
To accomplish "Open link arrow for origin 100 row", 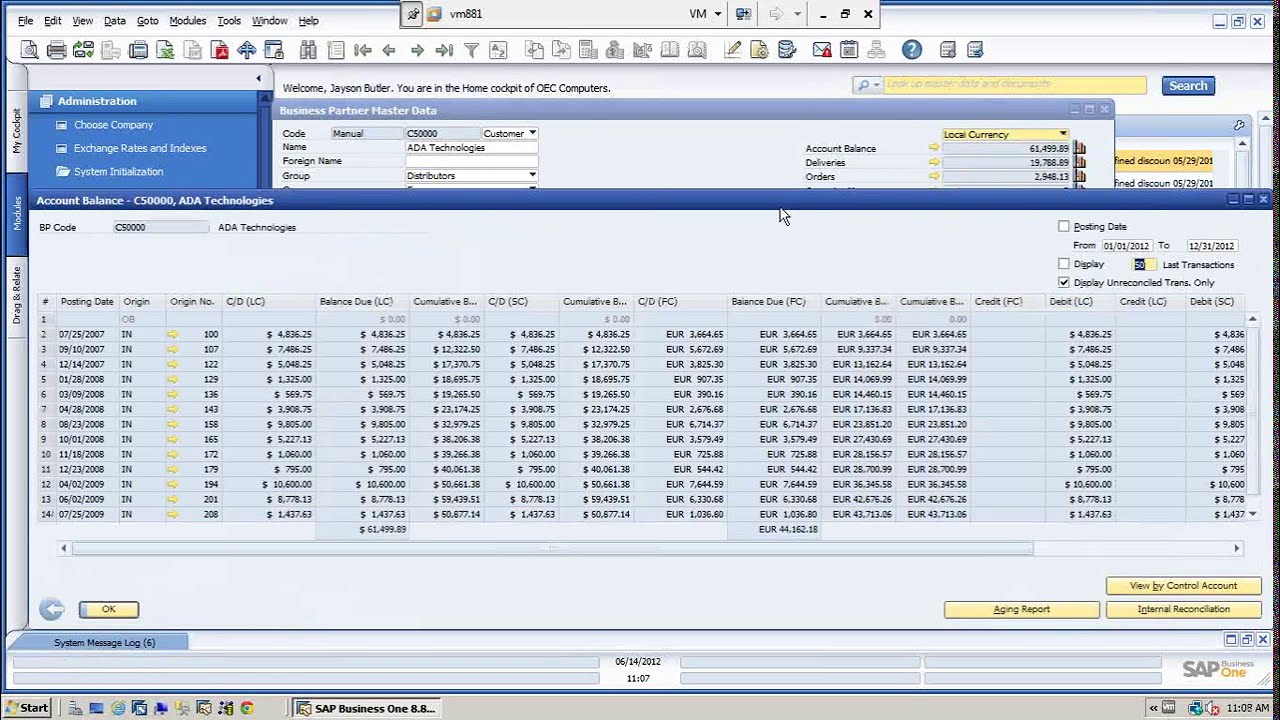I will point(172,334).
